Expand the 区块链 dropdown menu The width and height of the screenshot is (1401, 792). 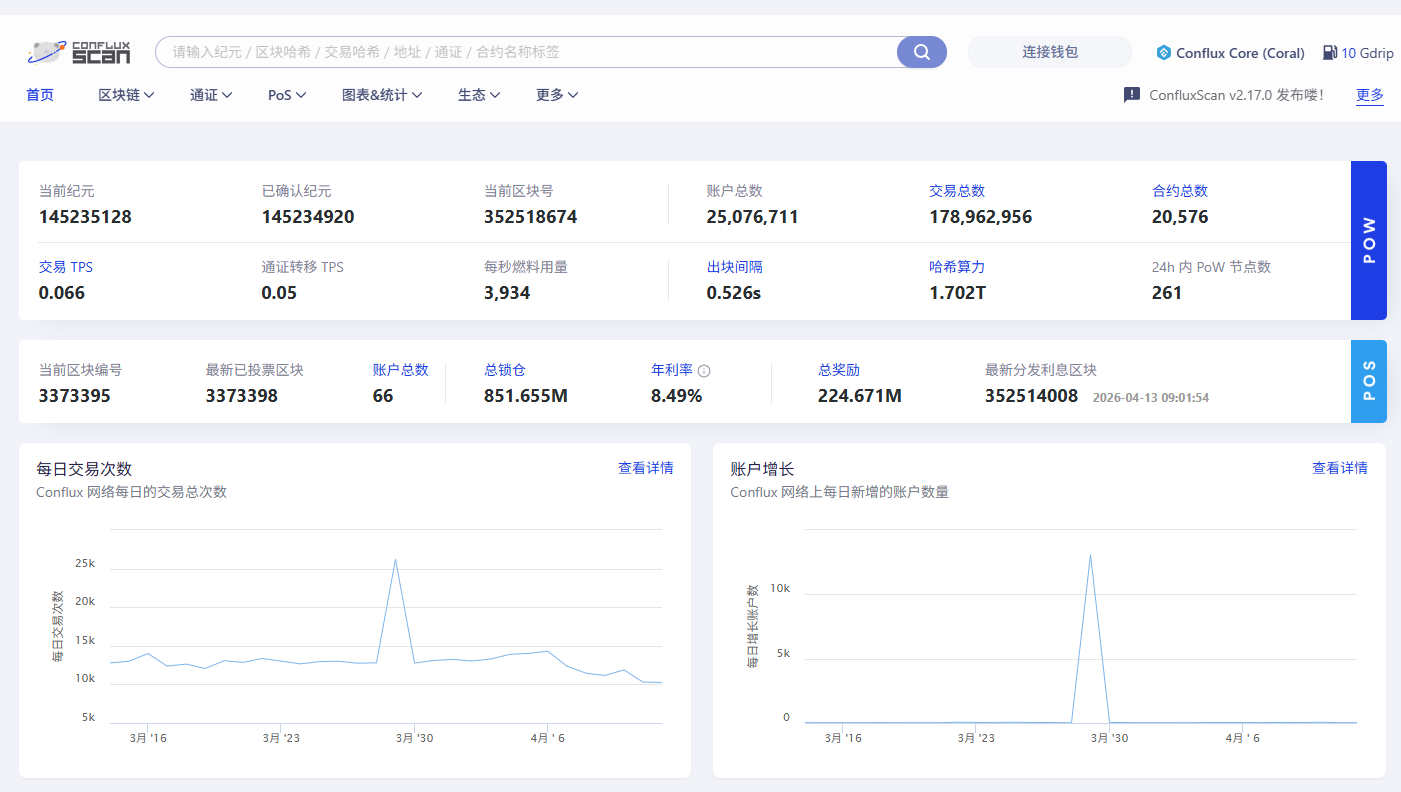(126, 95)
